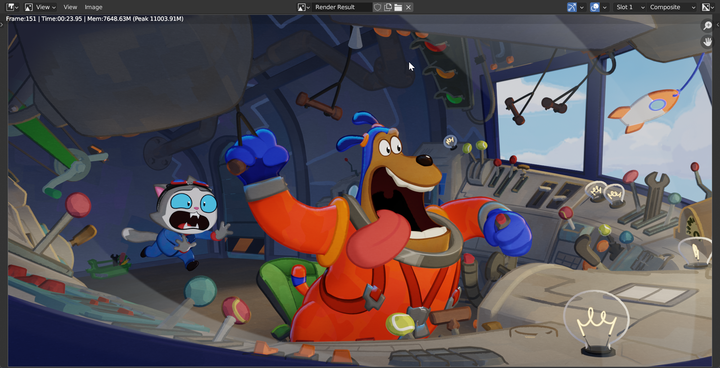Open the Image menu

(x=93, y=7)
